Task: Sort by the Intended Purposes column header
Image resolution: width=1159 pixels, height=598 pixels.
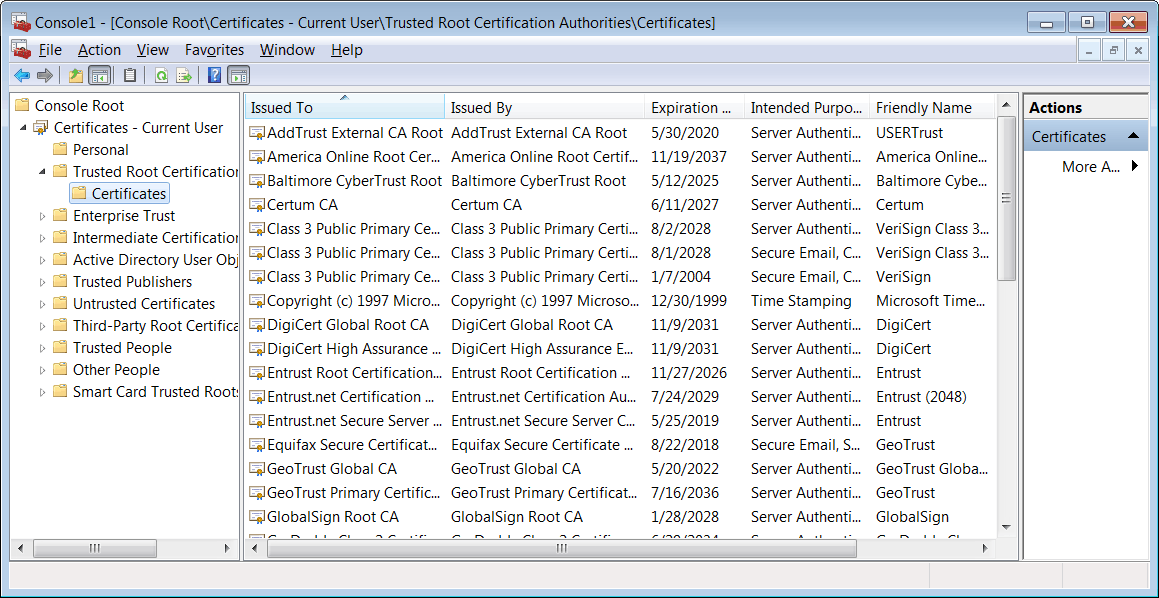Action: coord(807,107)
